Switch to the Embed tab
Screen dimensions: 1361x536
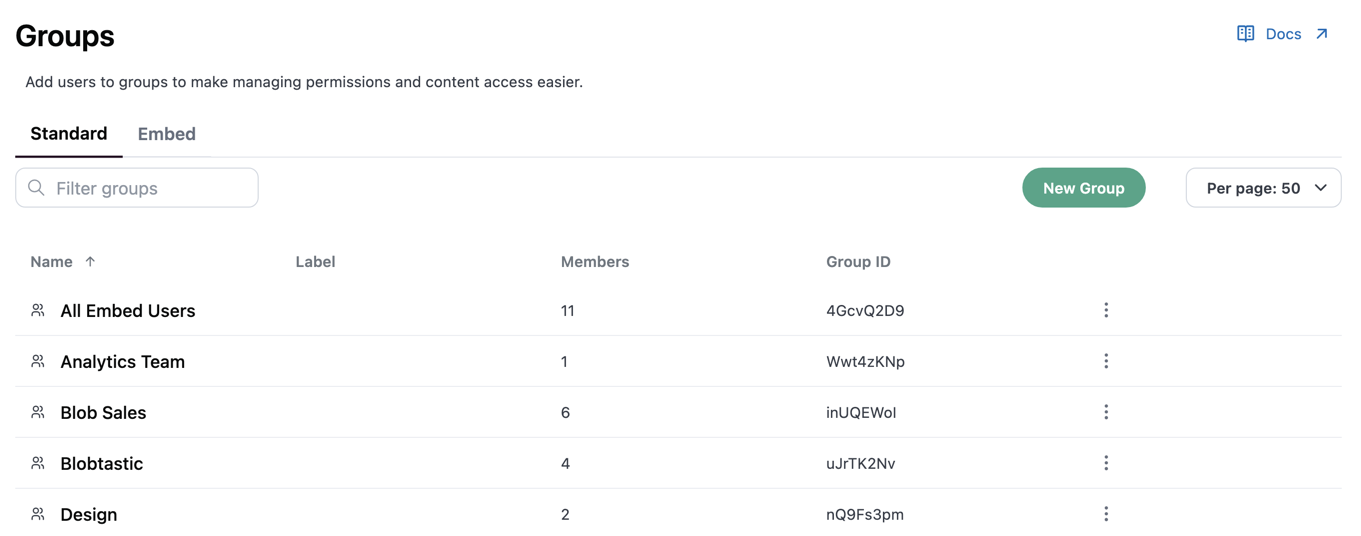167,134
